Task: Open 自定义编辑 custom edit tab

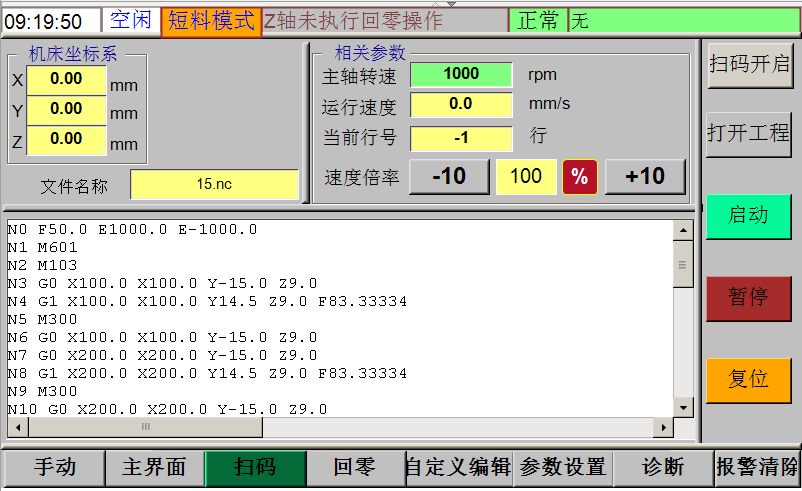Action: [459, 467]
